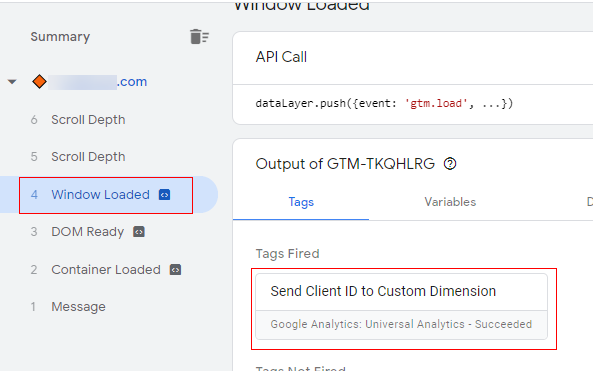Viewport: 593px width, 371px height.
Task: Click the dataLayer.push gtm.load API call
Action: click(384, 104)
